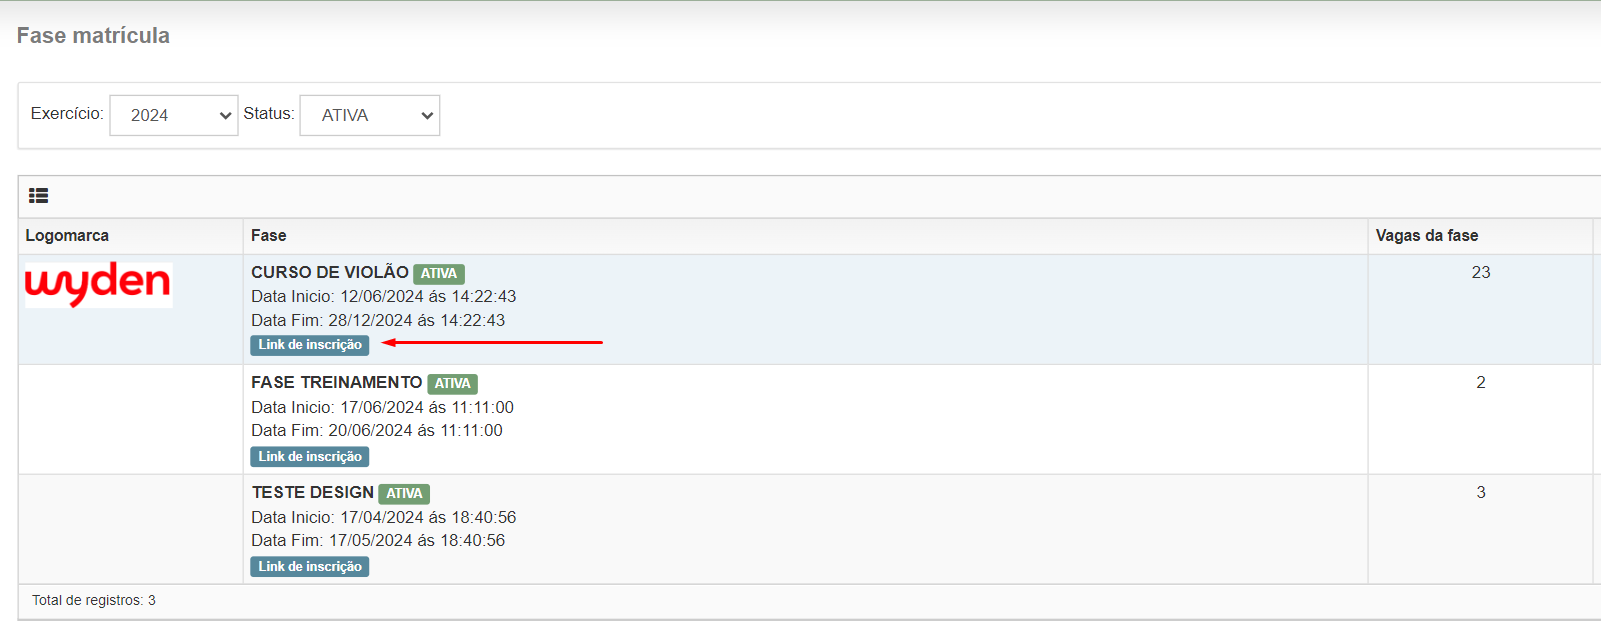Image resolution: width=1601 pixels, height=632 pixels.
Task: Select the TESTE DESIGN phase title
Action: pyautogui.click(x=313, y=492)
